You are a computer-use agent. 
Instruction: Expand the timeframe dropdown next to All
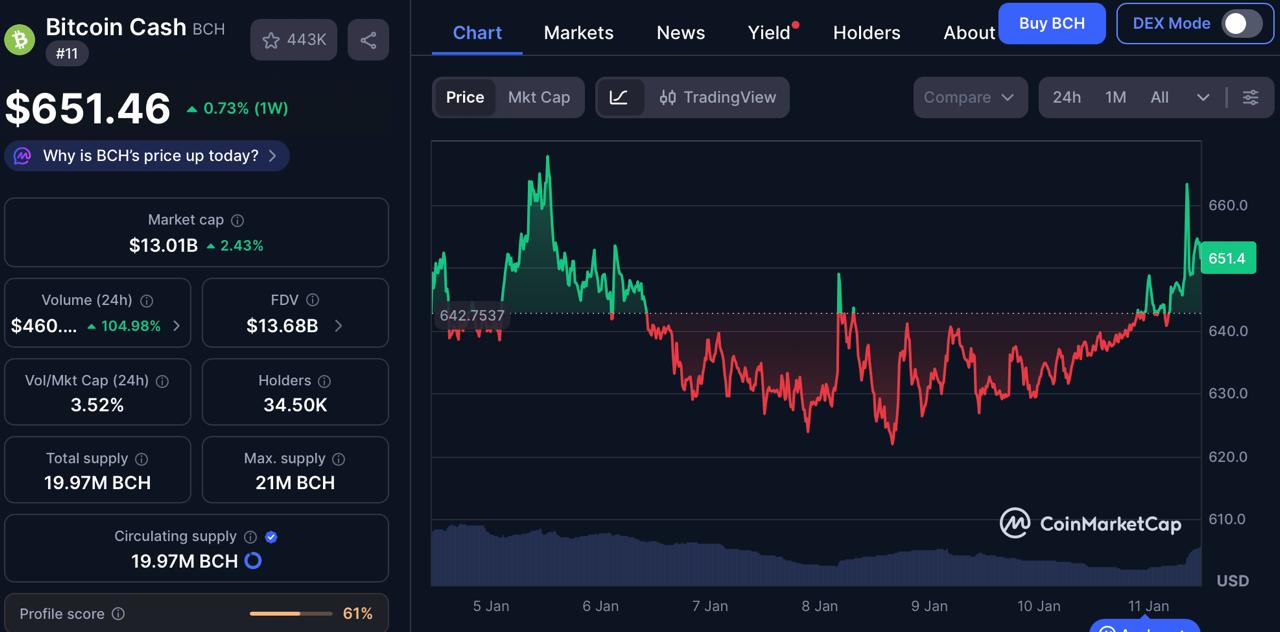(1204, 97)
